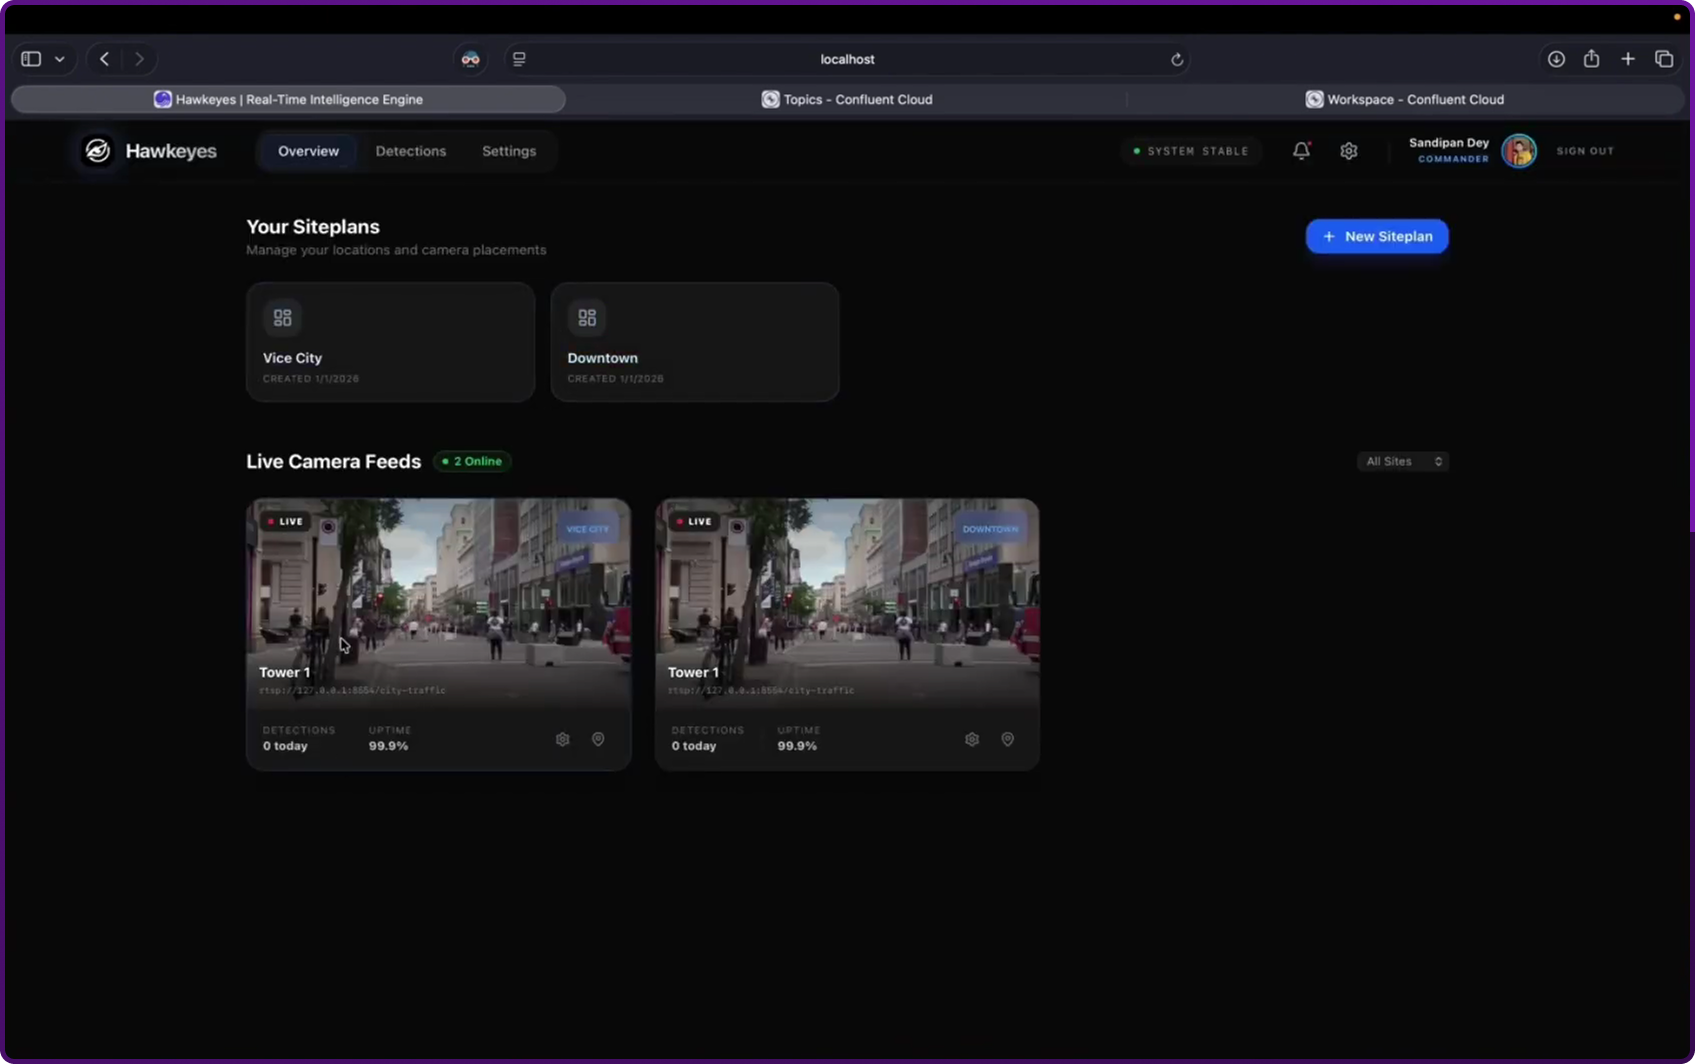The width and height of the screenshot is (1695, 1064).
Task: Switch to the Detections tab
Action: click(411, 151)
